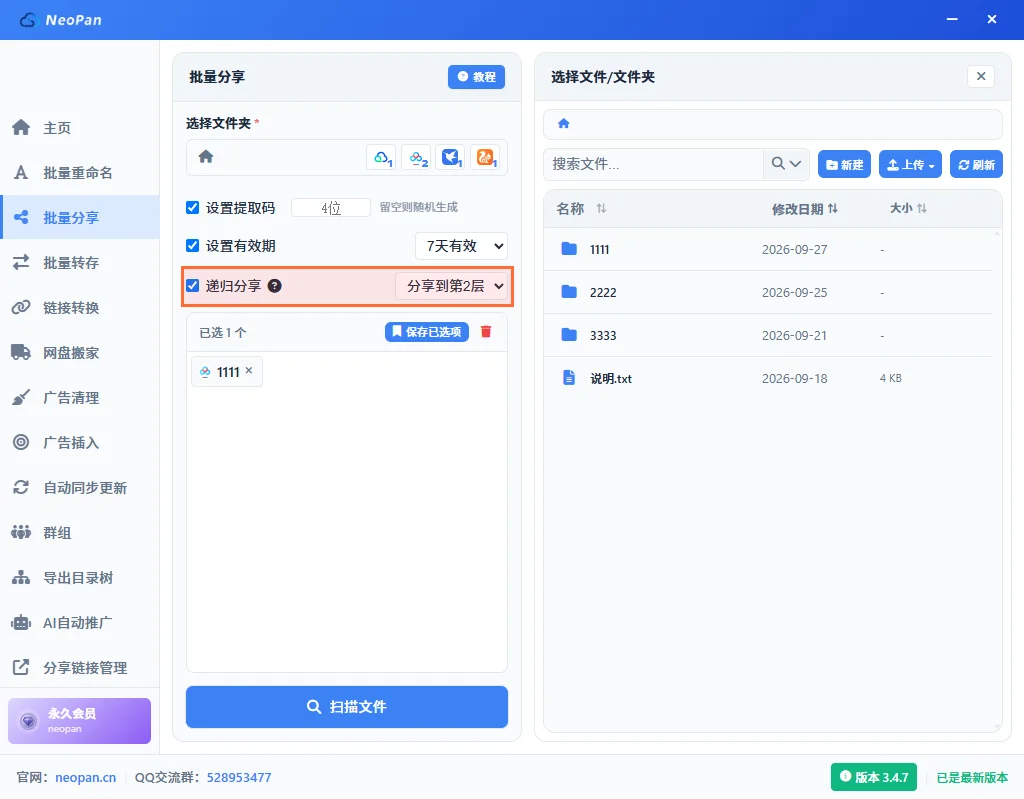Go to 批量转存 in the sidebar
The image size is (1024, 799).
(x=80, y=263)
